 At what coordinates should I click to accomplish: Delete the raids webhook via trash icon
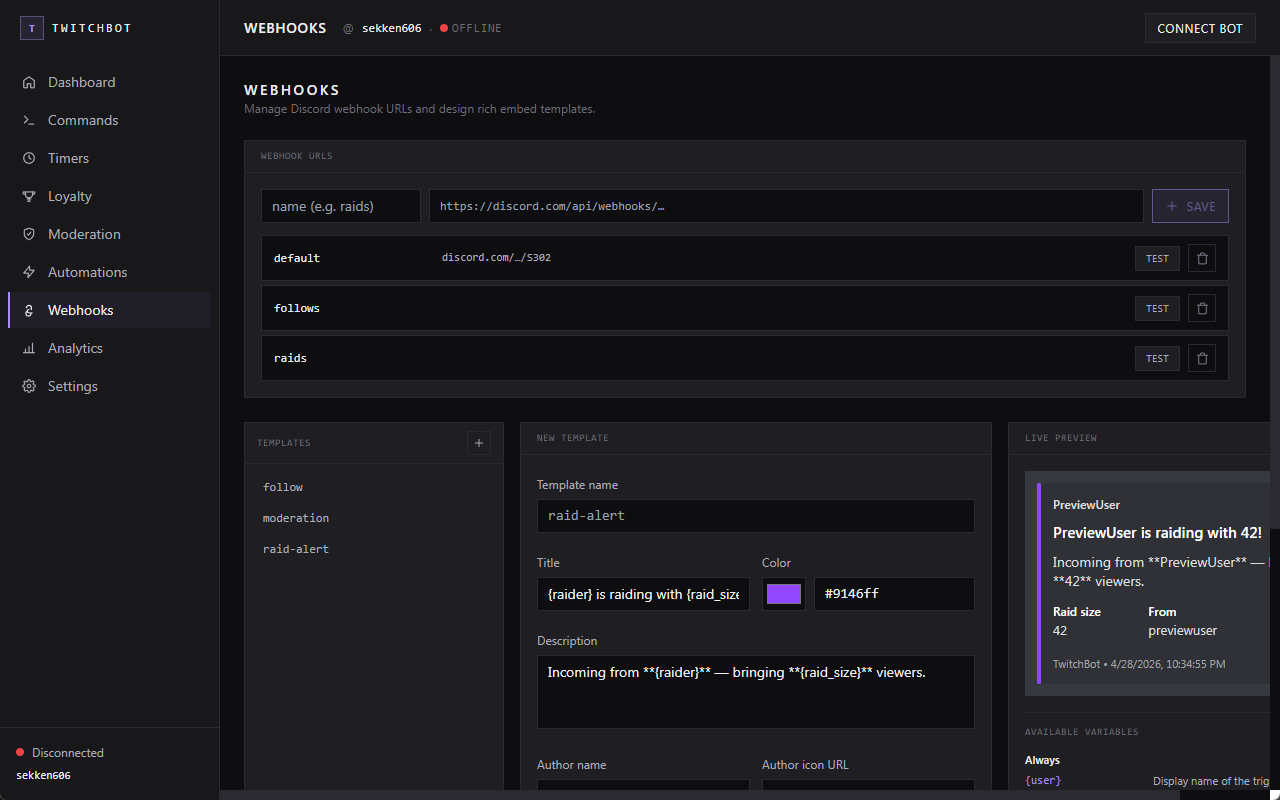tap(1202, 358)
